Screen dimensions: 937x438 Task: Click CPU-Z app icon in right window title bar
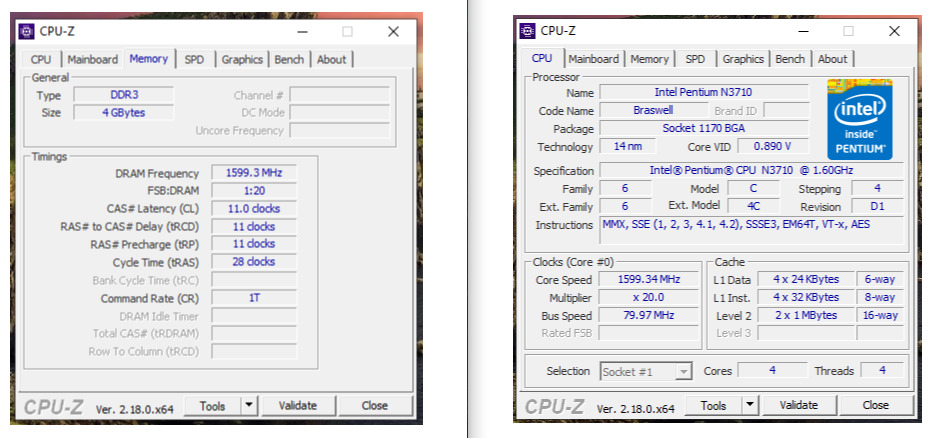[527, 30]
